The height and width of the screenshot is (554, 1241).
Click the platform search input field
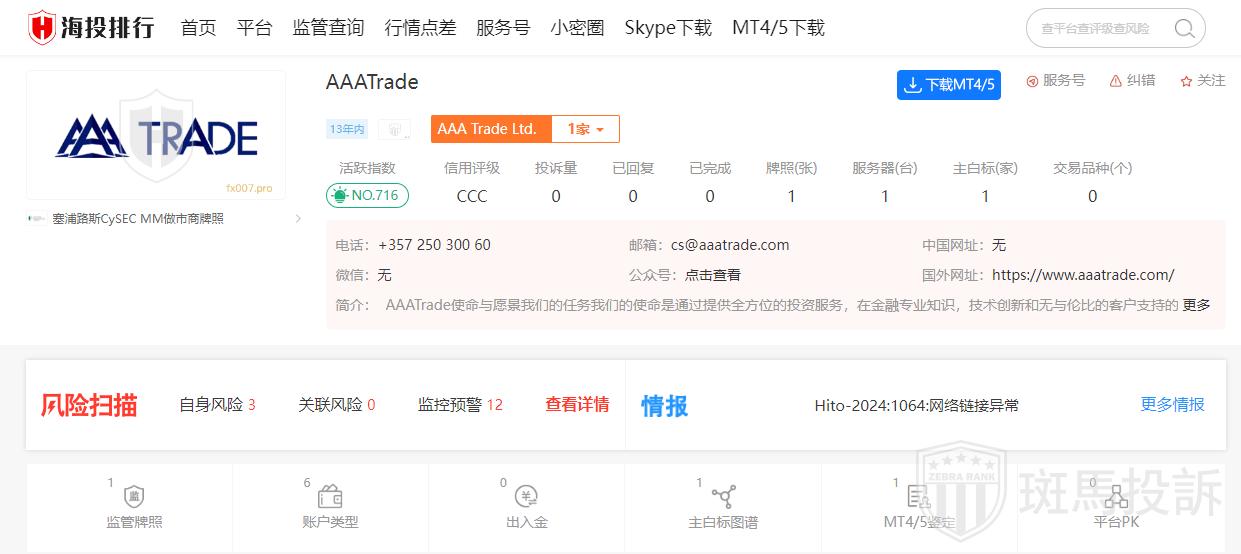point(1098,29)
